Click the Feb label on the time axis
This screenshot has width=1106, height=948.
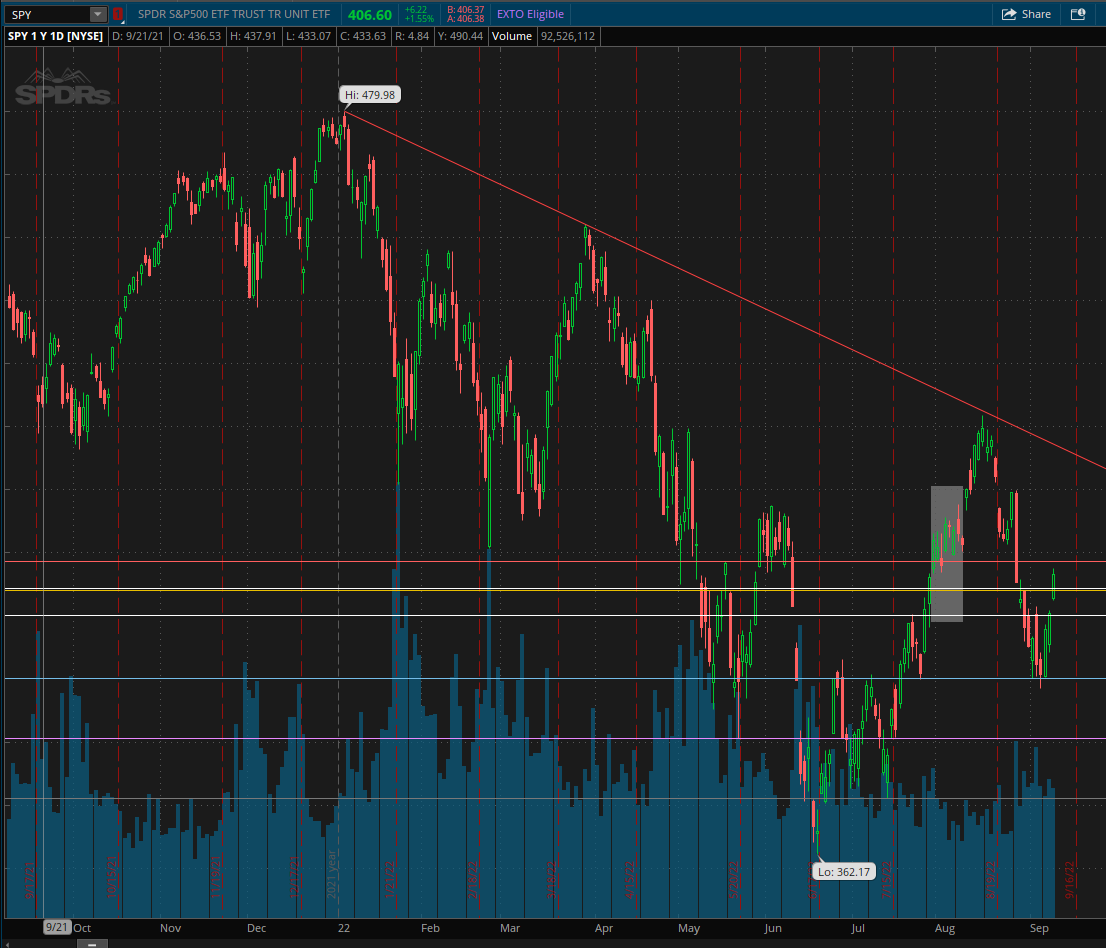tap(430, 928)
